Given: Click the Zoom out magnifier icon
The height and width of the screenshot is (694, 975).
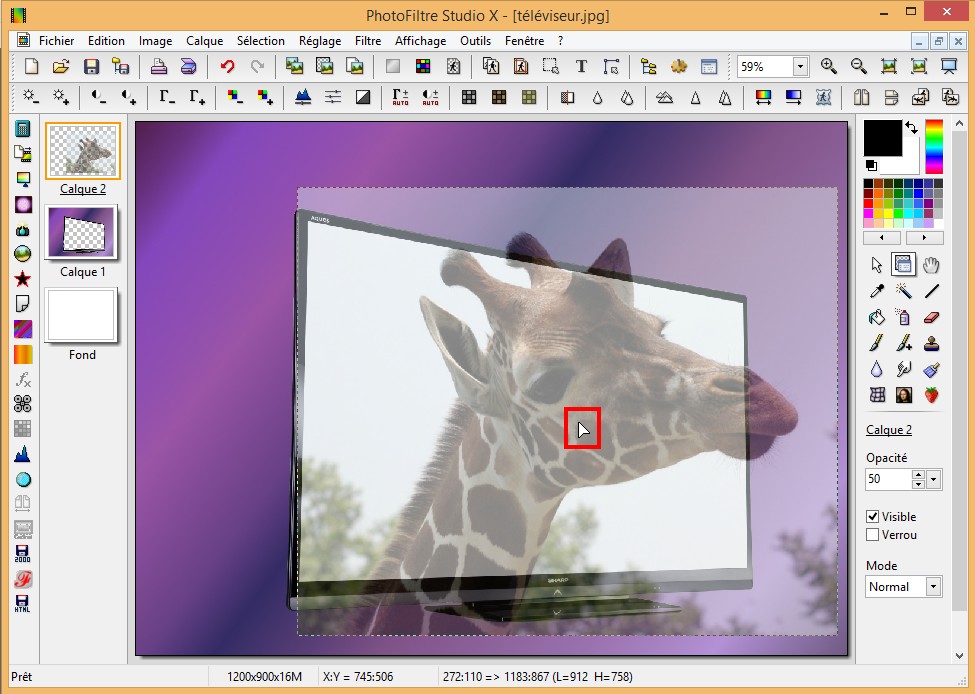Looking at the screenshot, I should pyautogui.click(x=859, y=66).
